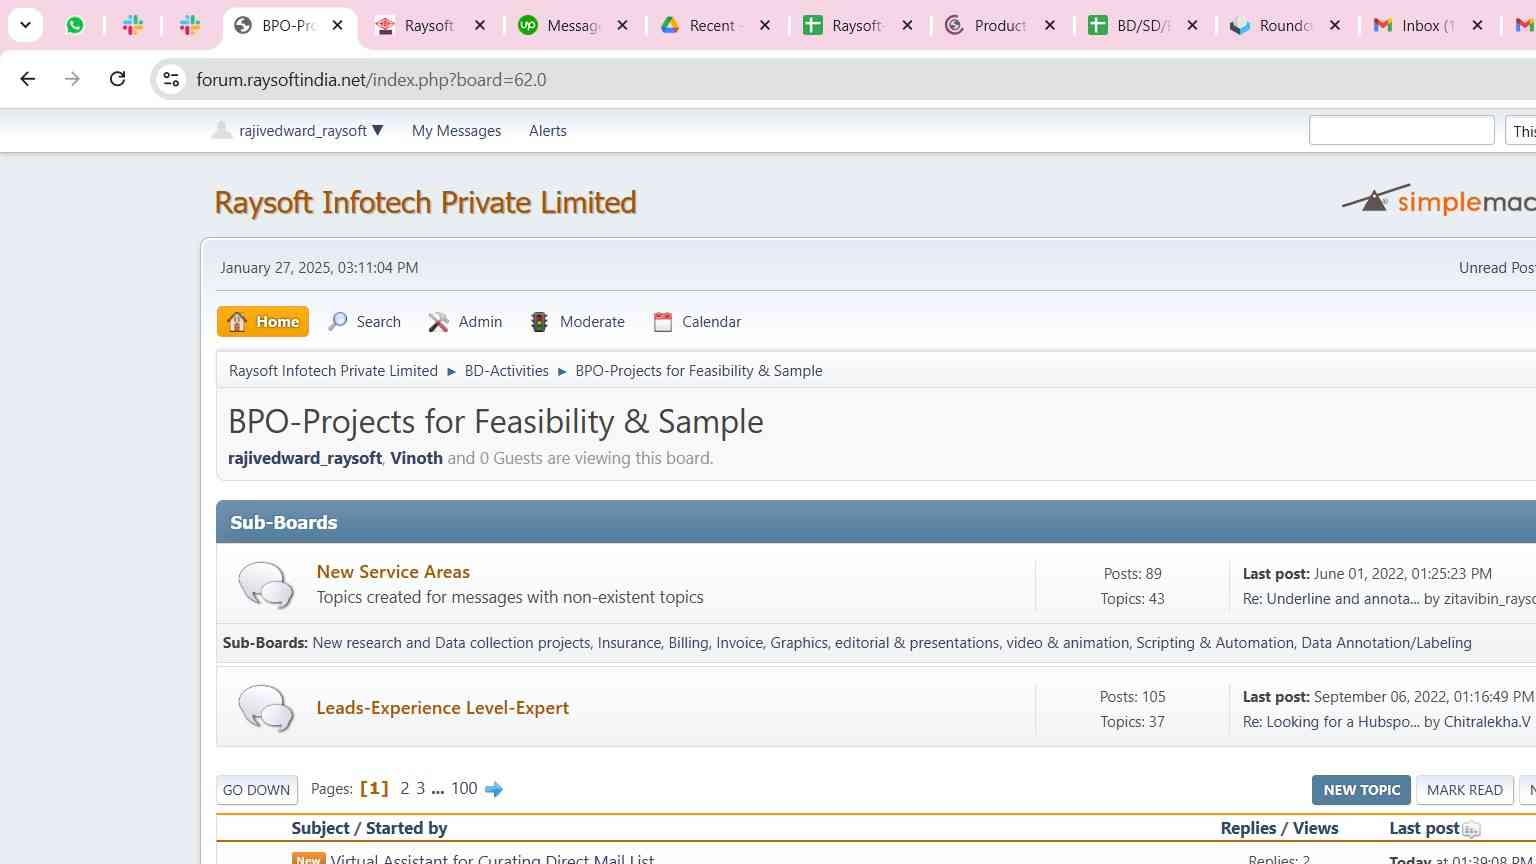Open rajivedward_raysoft viewer profile link

tap(305, 458)
